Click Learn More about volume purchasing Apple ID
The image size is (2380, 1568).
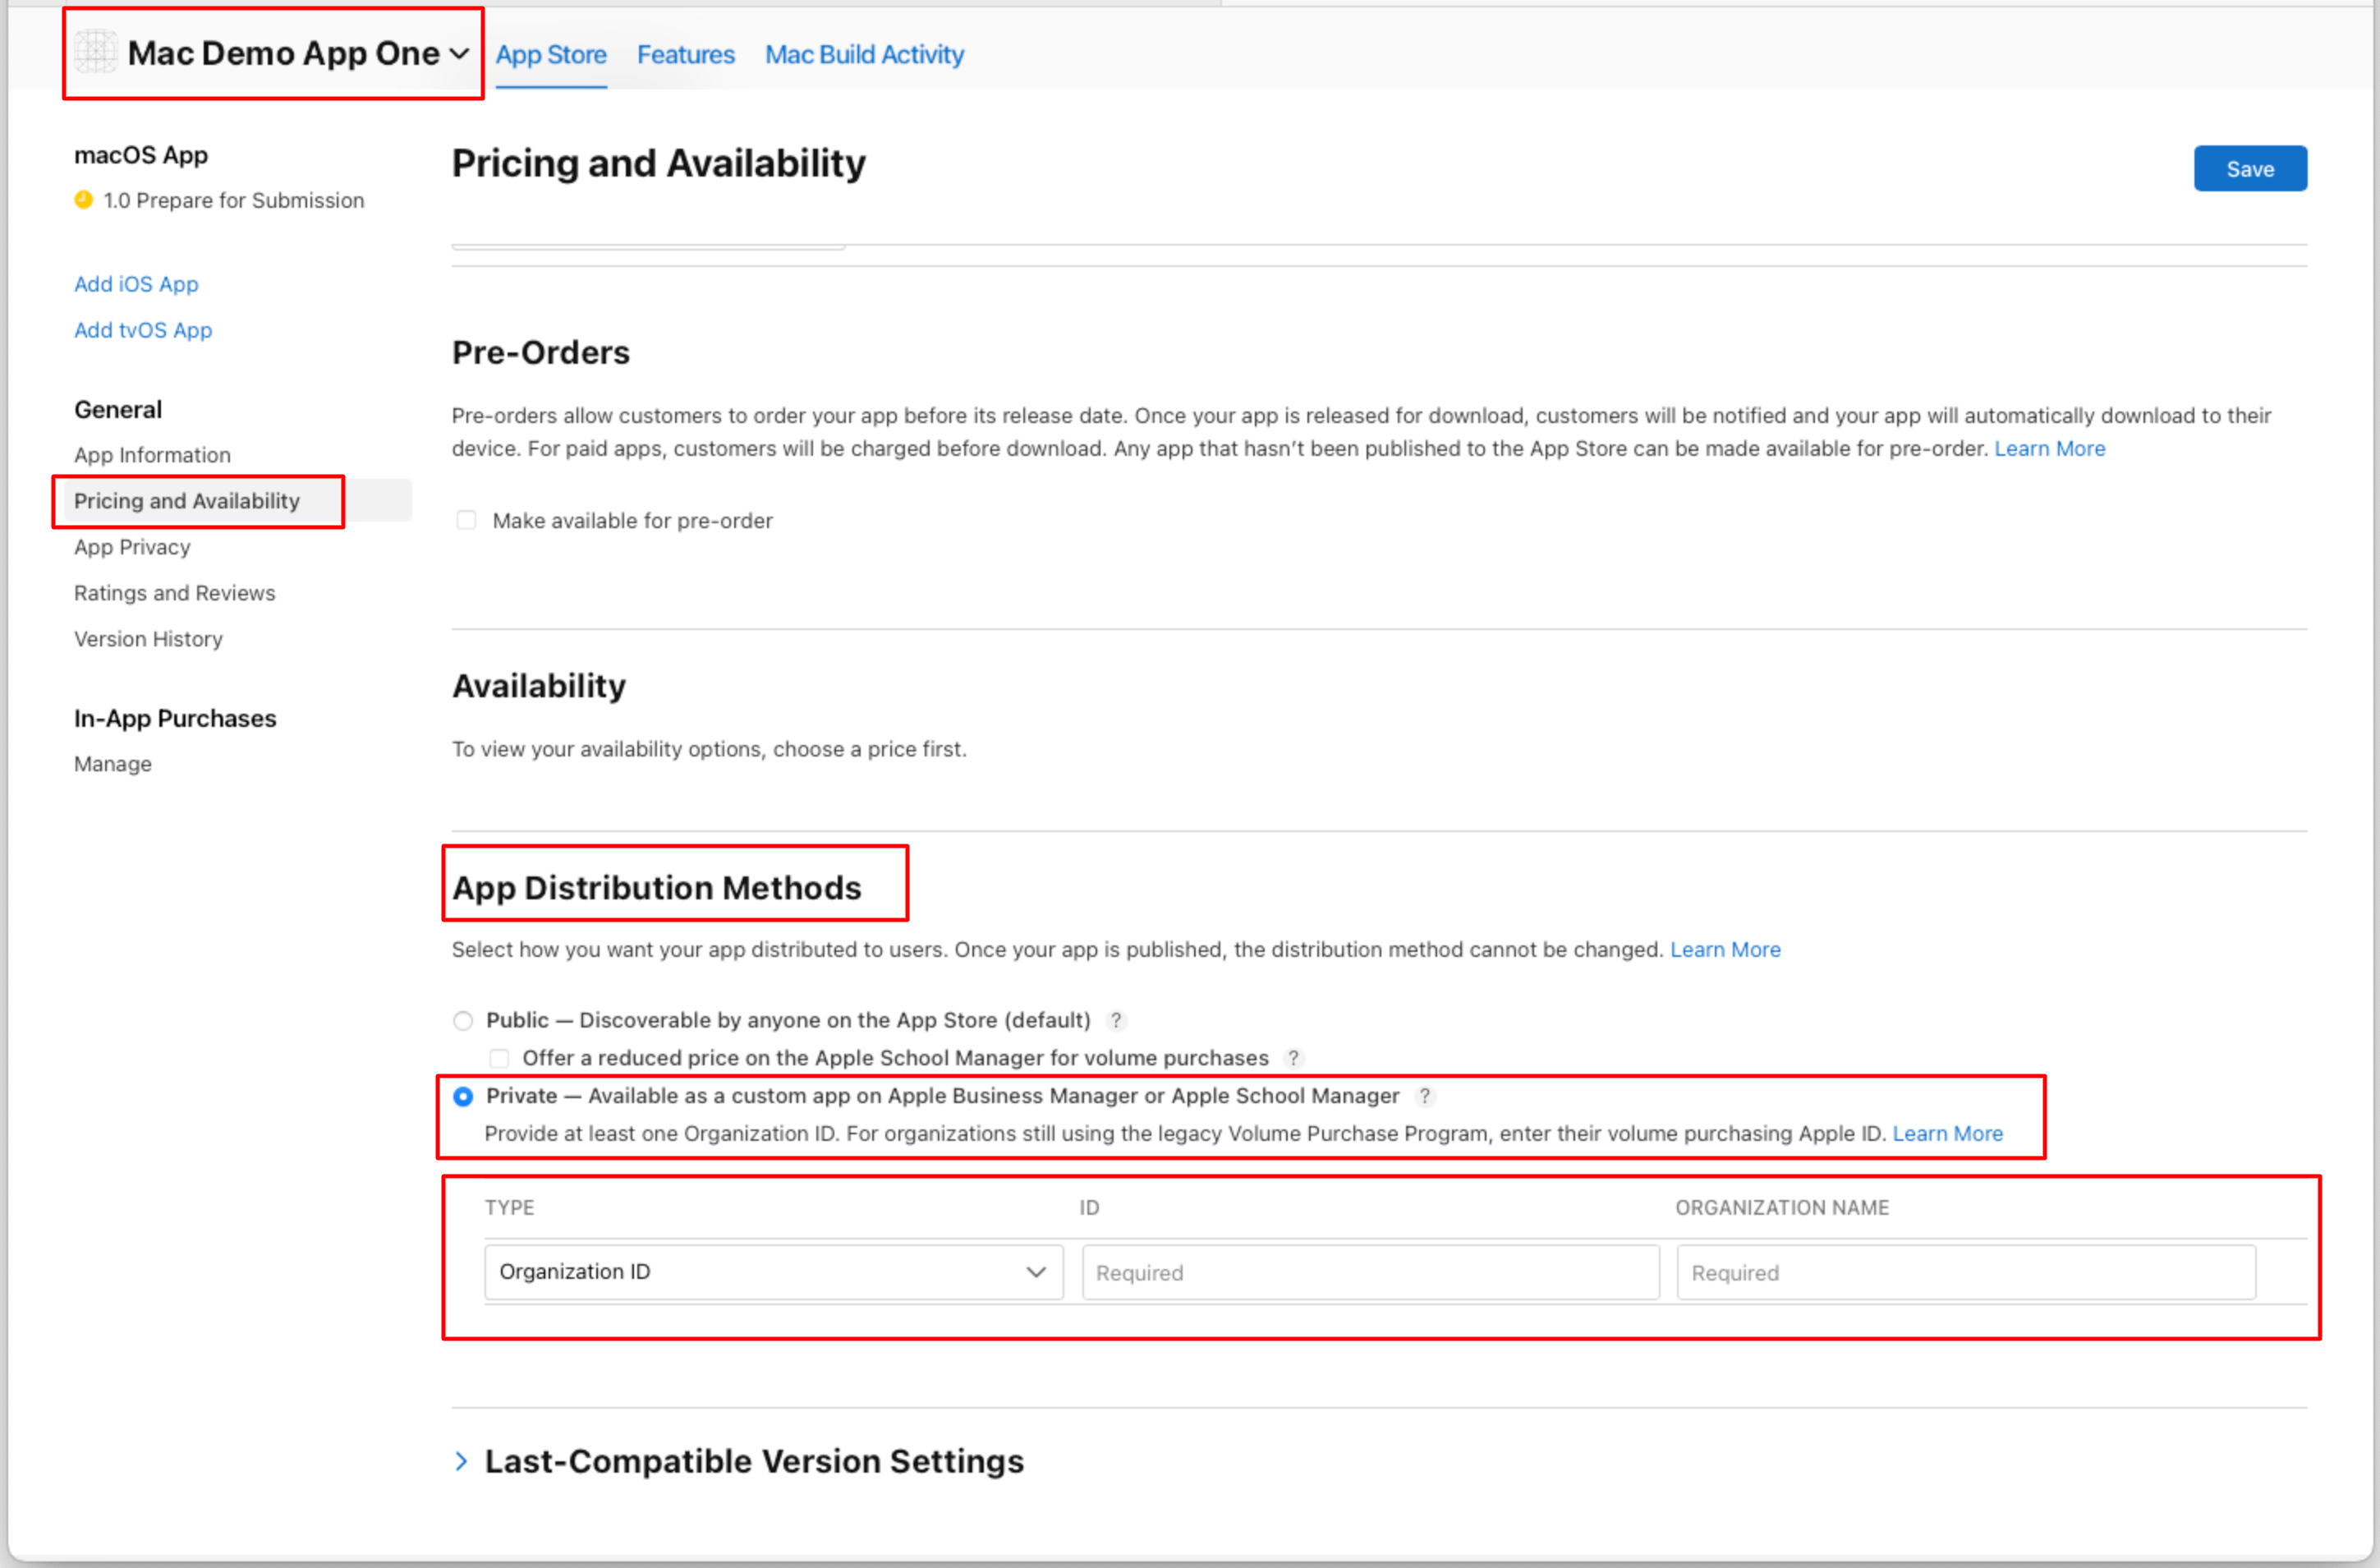point(1947,1133)
